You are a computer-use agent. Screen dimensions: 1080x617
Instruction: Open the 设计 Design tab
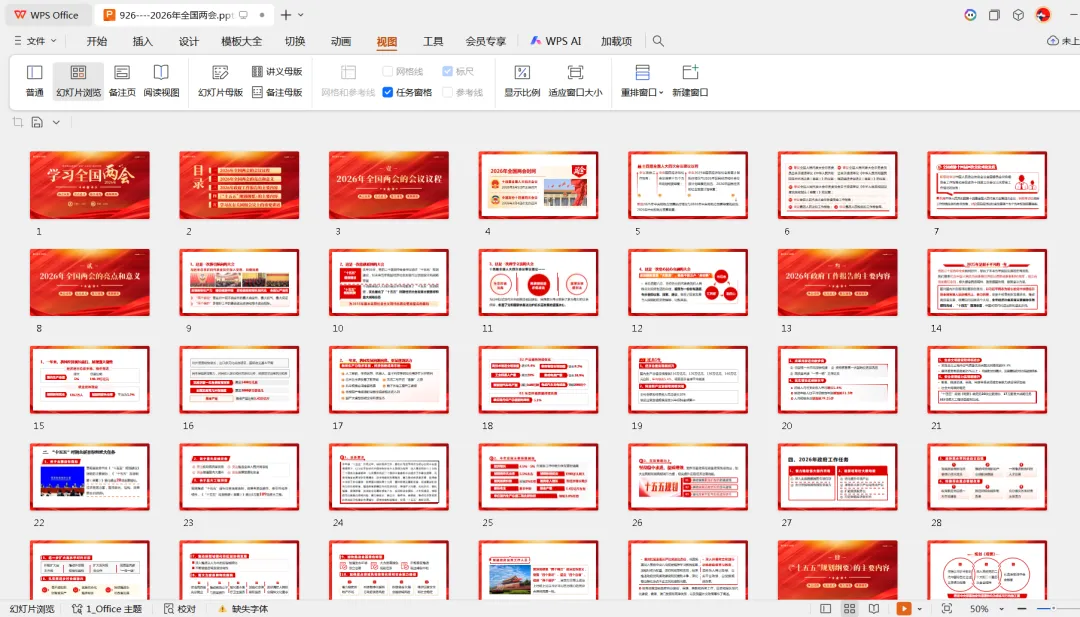coord(189,41)
